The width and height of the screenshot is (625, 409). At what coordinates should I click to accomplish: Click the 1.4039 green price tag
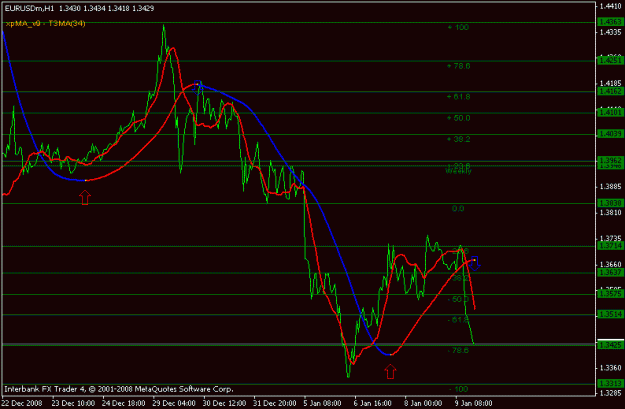pos(610,134)
